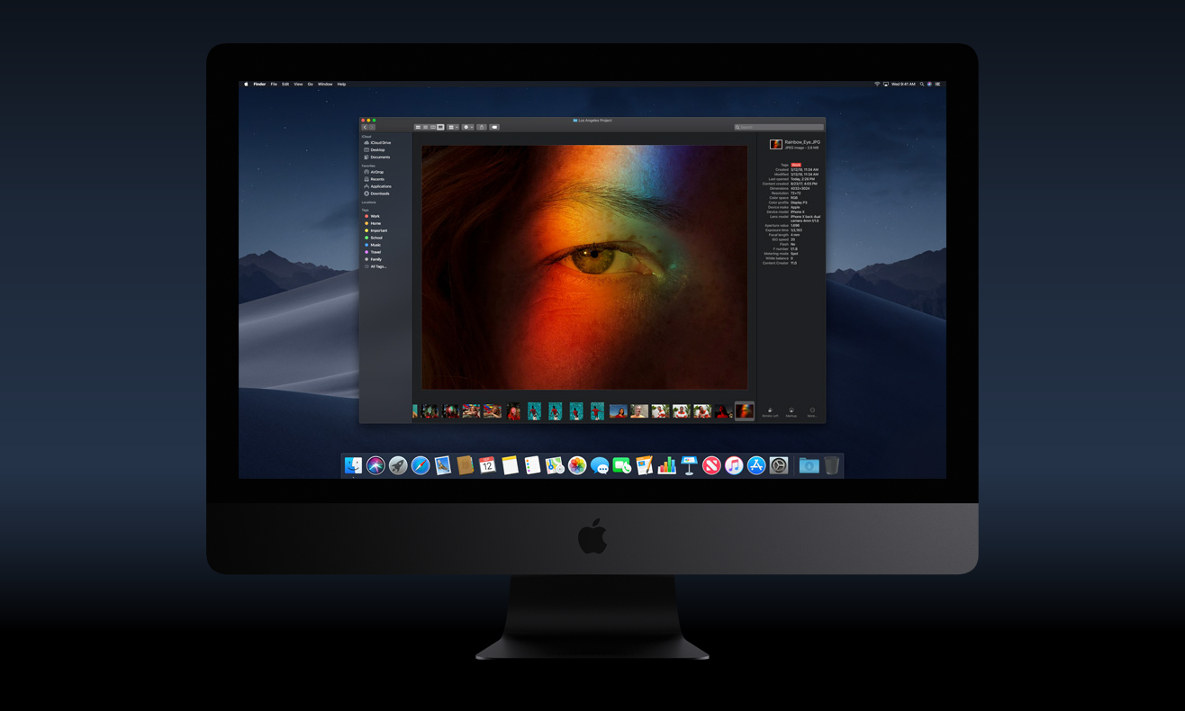
Task: Open iTunes from the Dock
Action: tap(734, 465)
